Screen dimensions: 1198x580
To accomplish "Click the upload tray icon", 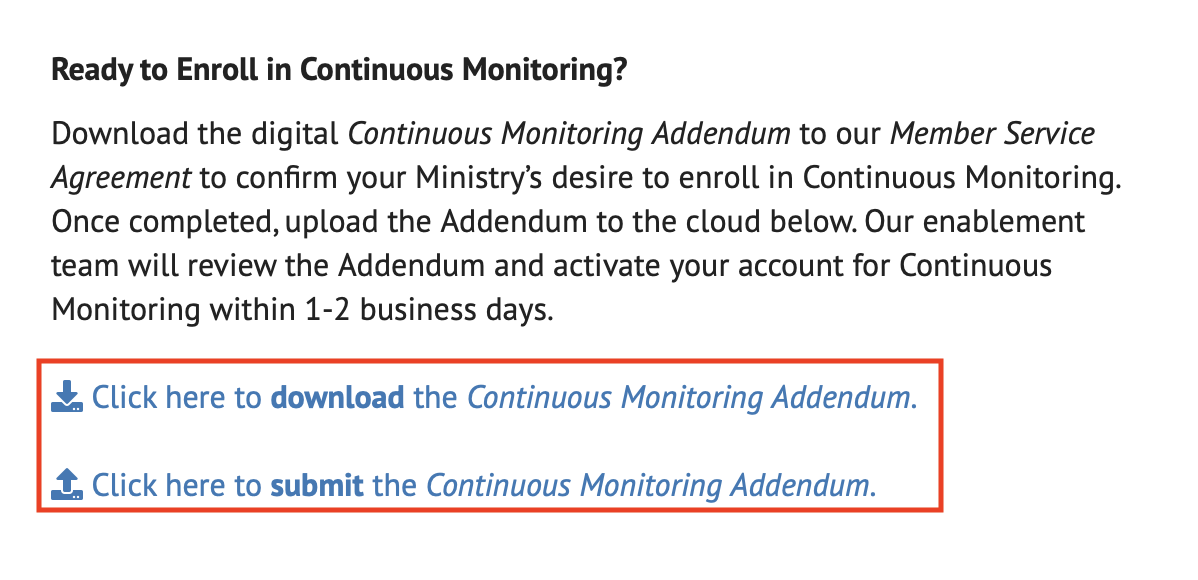I will pyautogui.click(x=67, y=486).
